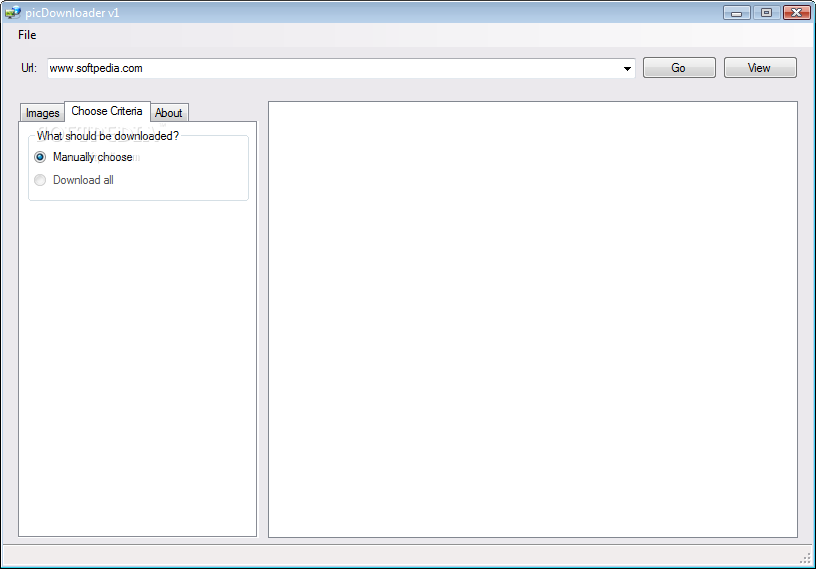Select the Choose Criteria tab

pos(107,111)
